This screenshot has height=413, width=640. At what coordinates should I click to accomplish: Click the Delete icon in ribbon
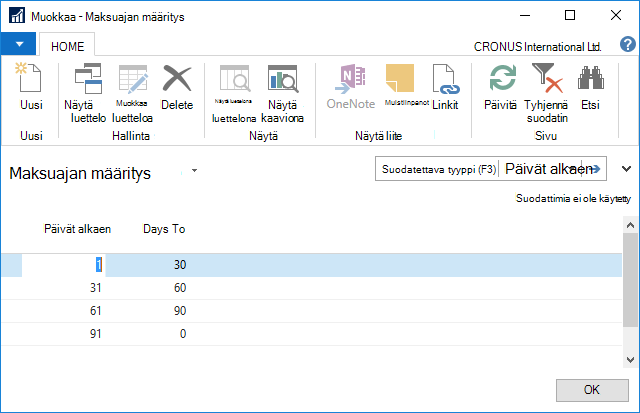click(177, 78)
